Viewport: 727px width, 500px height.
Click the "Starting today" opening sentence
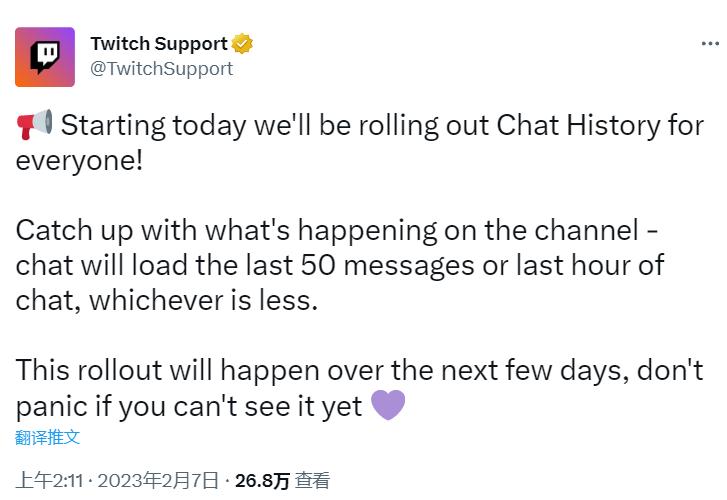[200, 127]
